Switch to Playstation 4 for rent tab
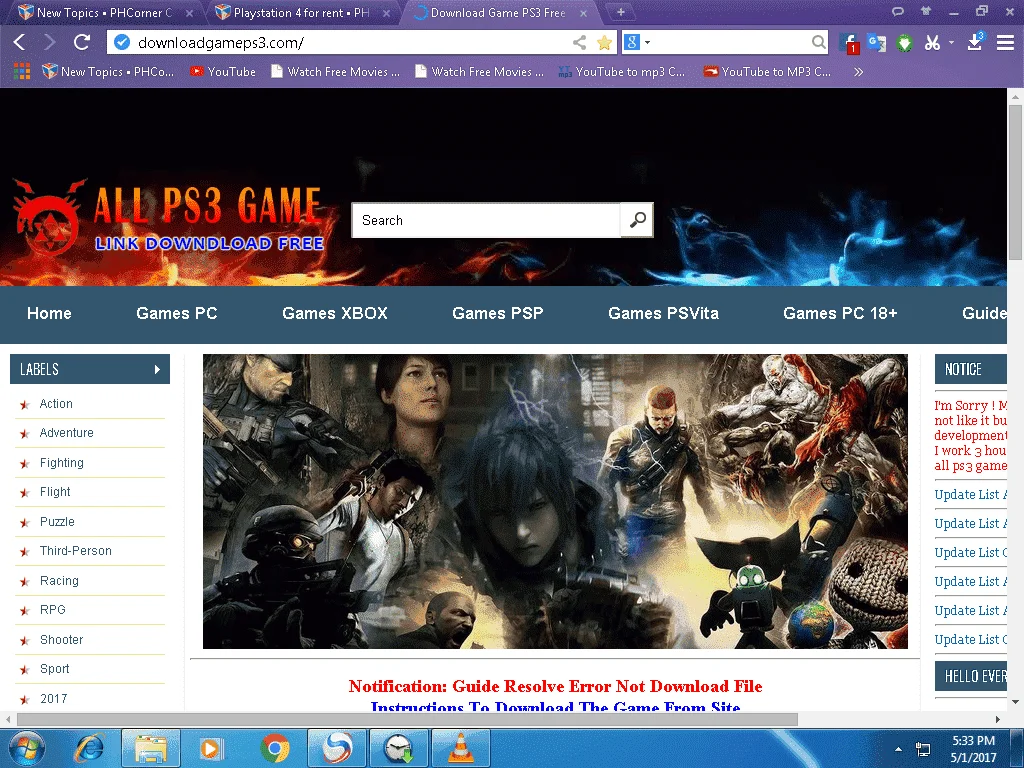This screenshot has height=768, width=1024. [302, 12]
